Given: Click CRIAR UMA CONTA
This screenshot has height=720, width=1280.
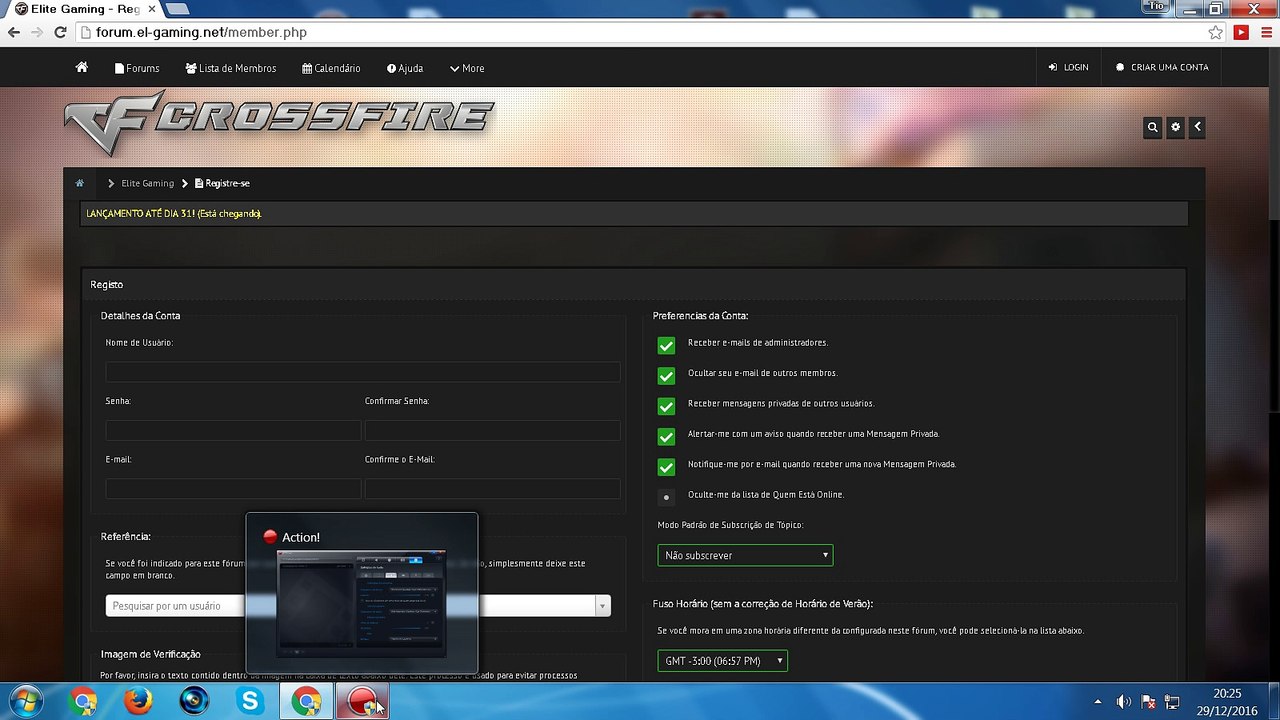Looking at the screenshot, I should (x=1162, y=67).
